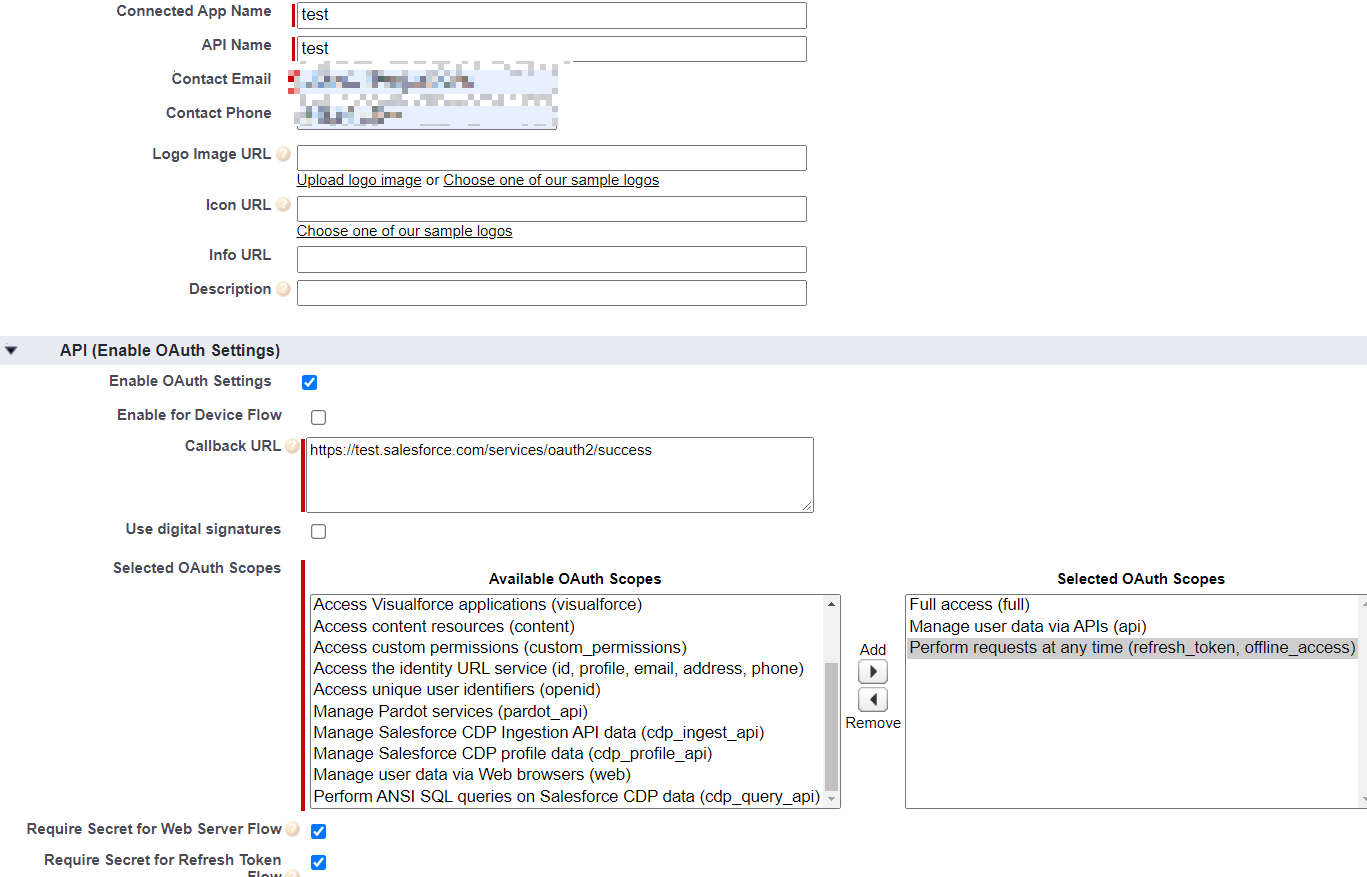Click Description input field
This screenshot has height=877, width=1367.
coord(552,293)
